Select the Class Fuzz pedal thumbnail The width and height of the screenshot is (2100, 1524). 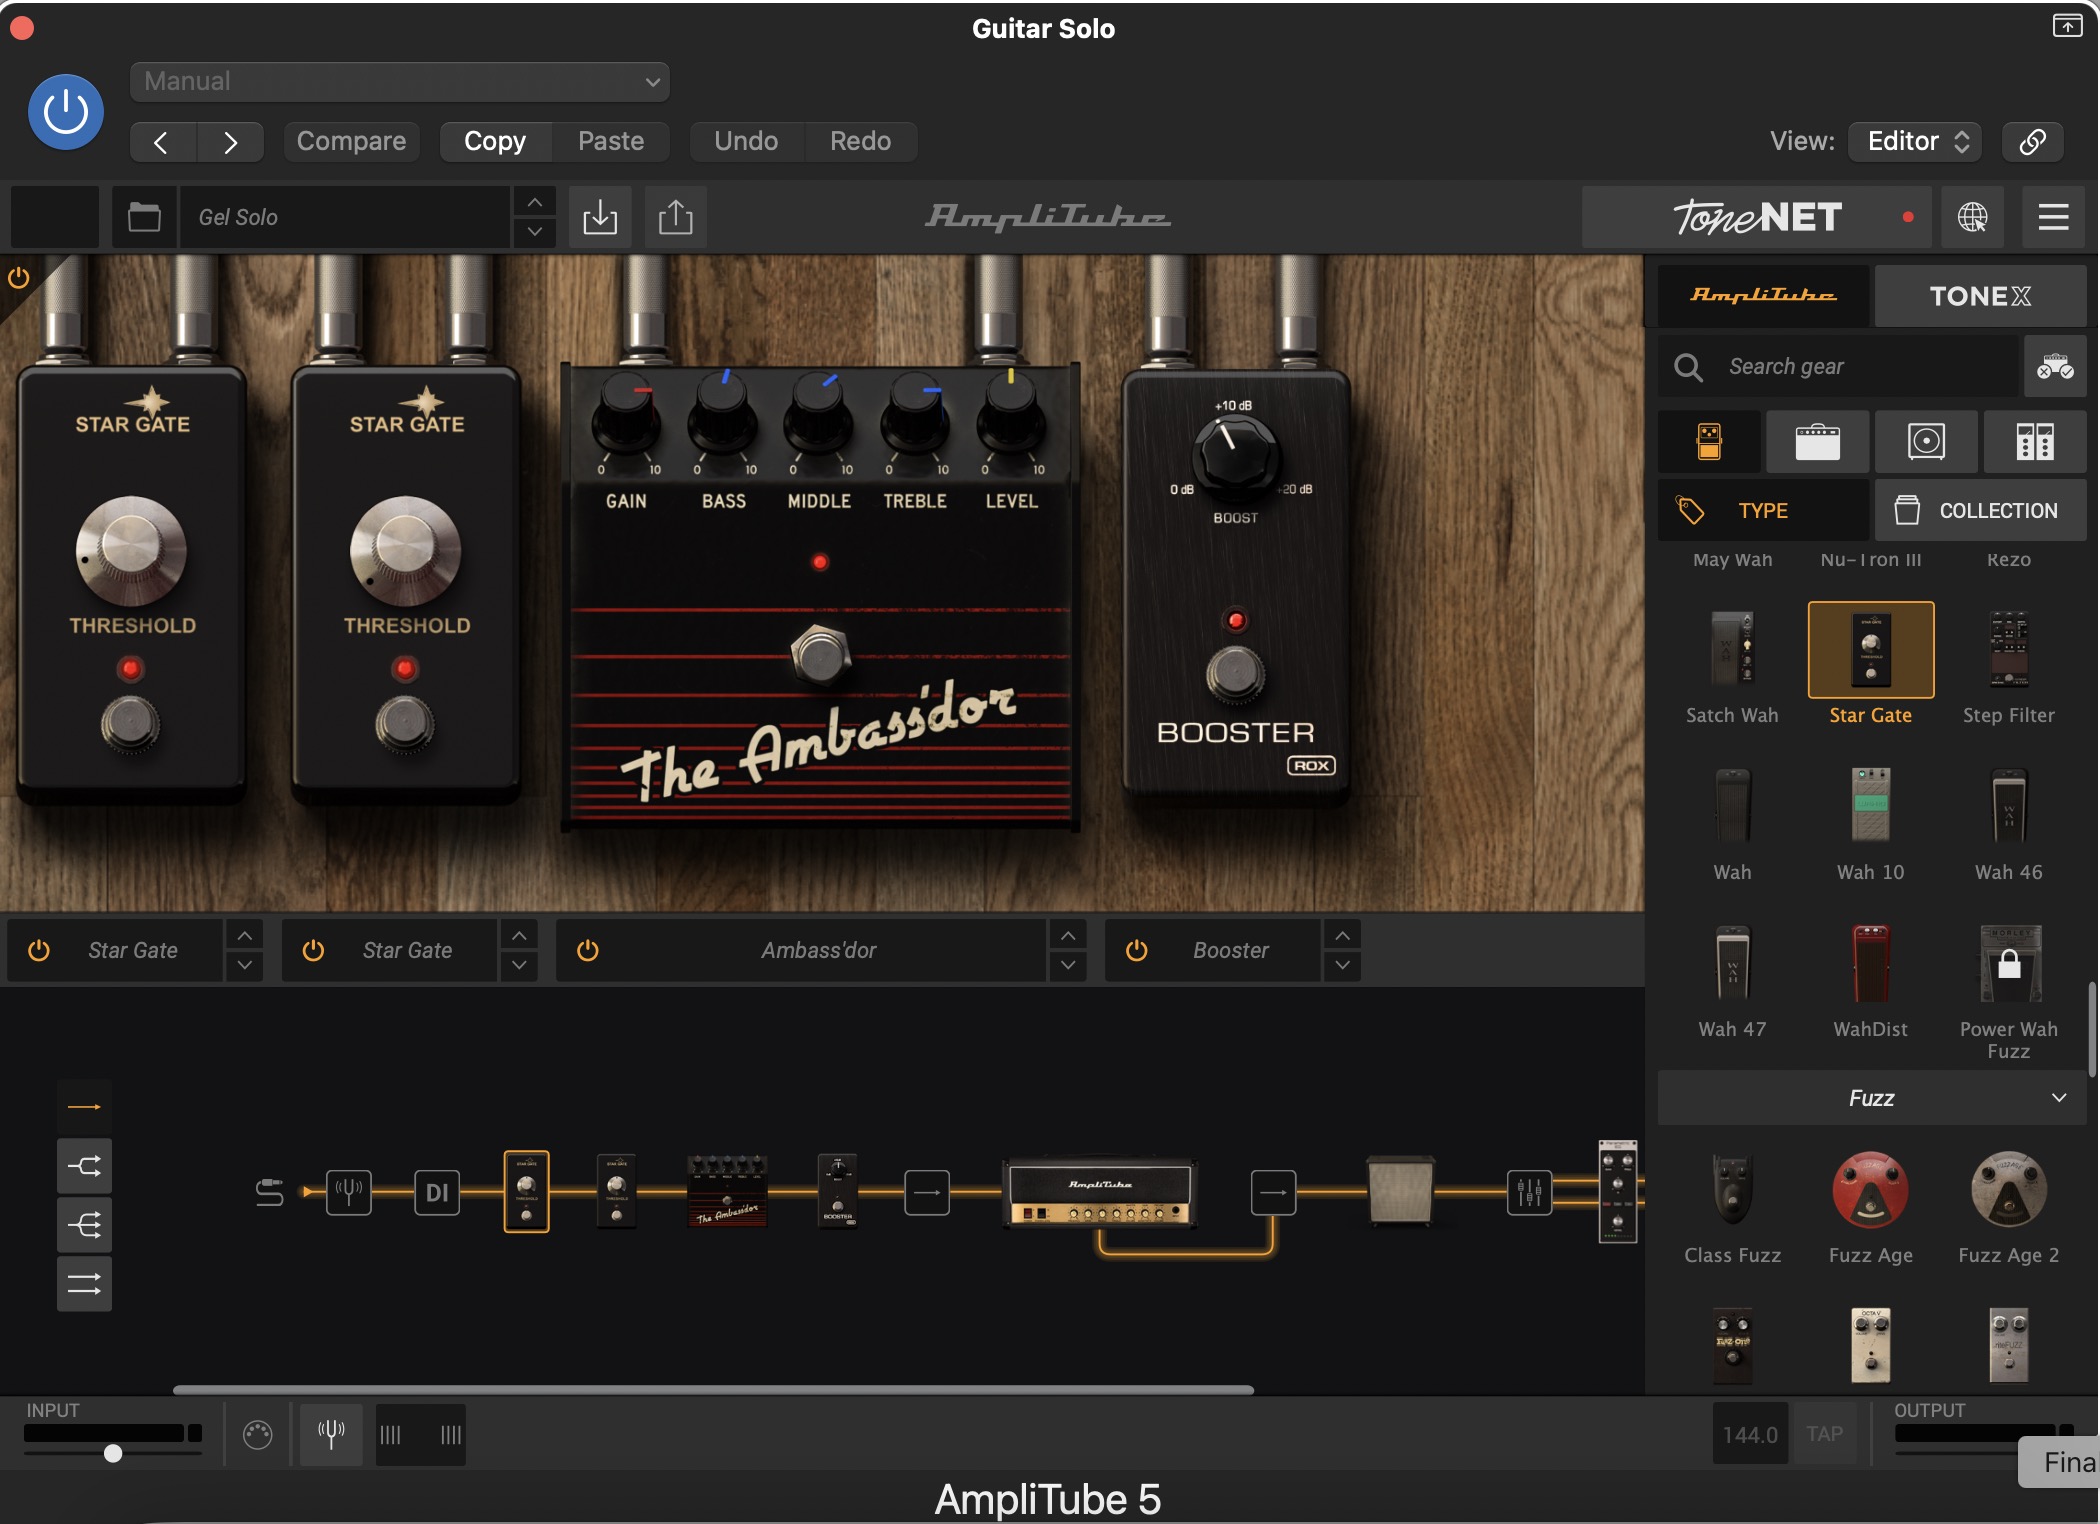pos(1732,1190)
